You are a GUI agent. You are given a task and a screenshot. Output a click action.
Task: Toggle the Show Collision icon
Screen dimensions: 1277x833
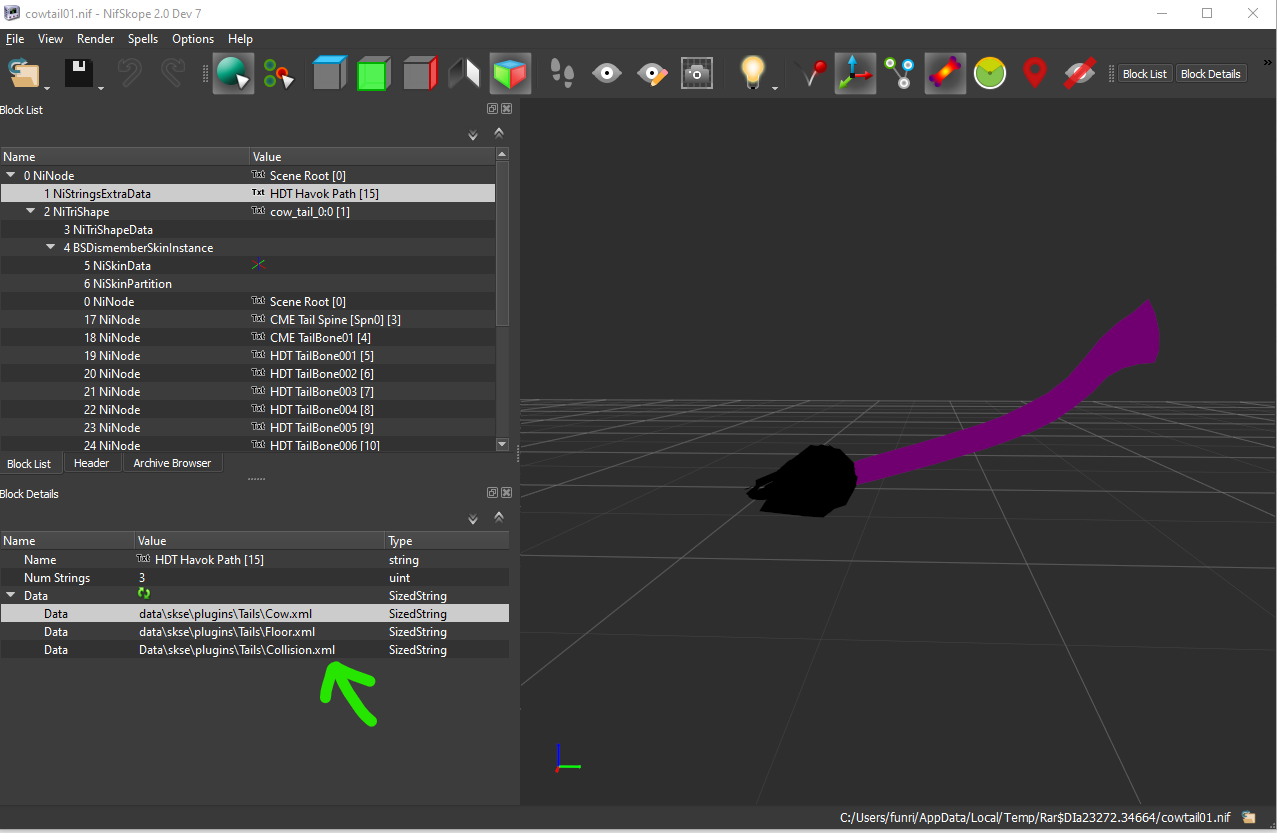[x=944, y=73]
